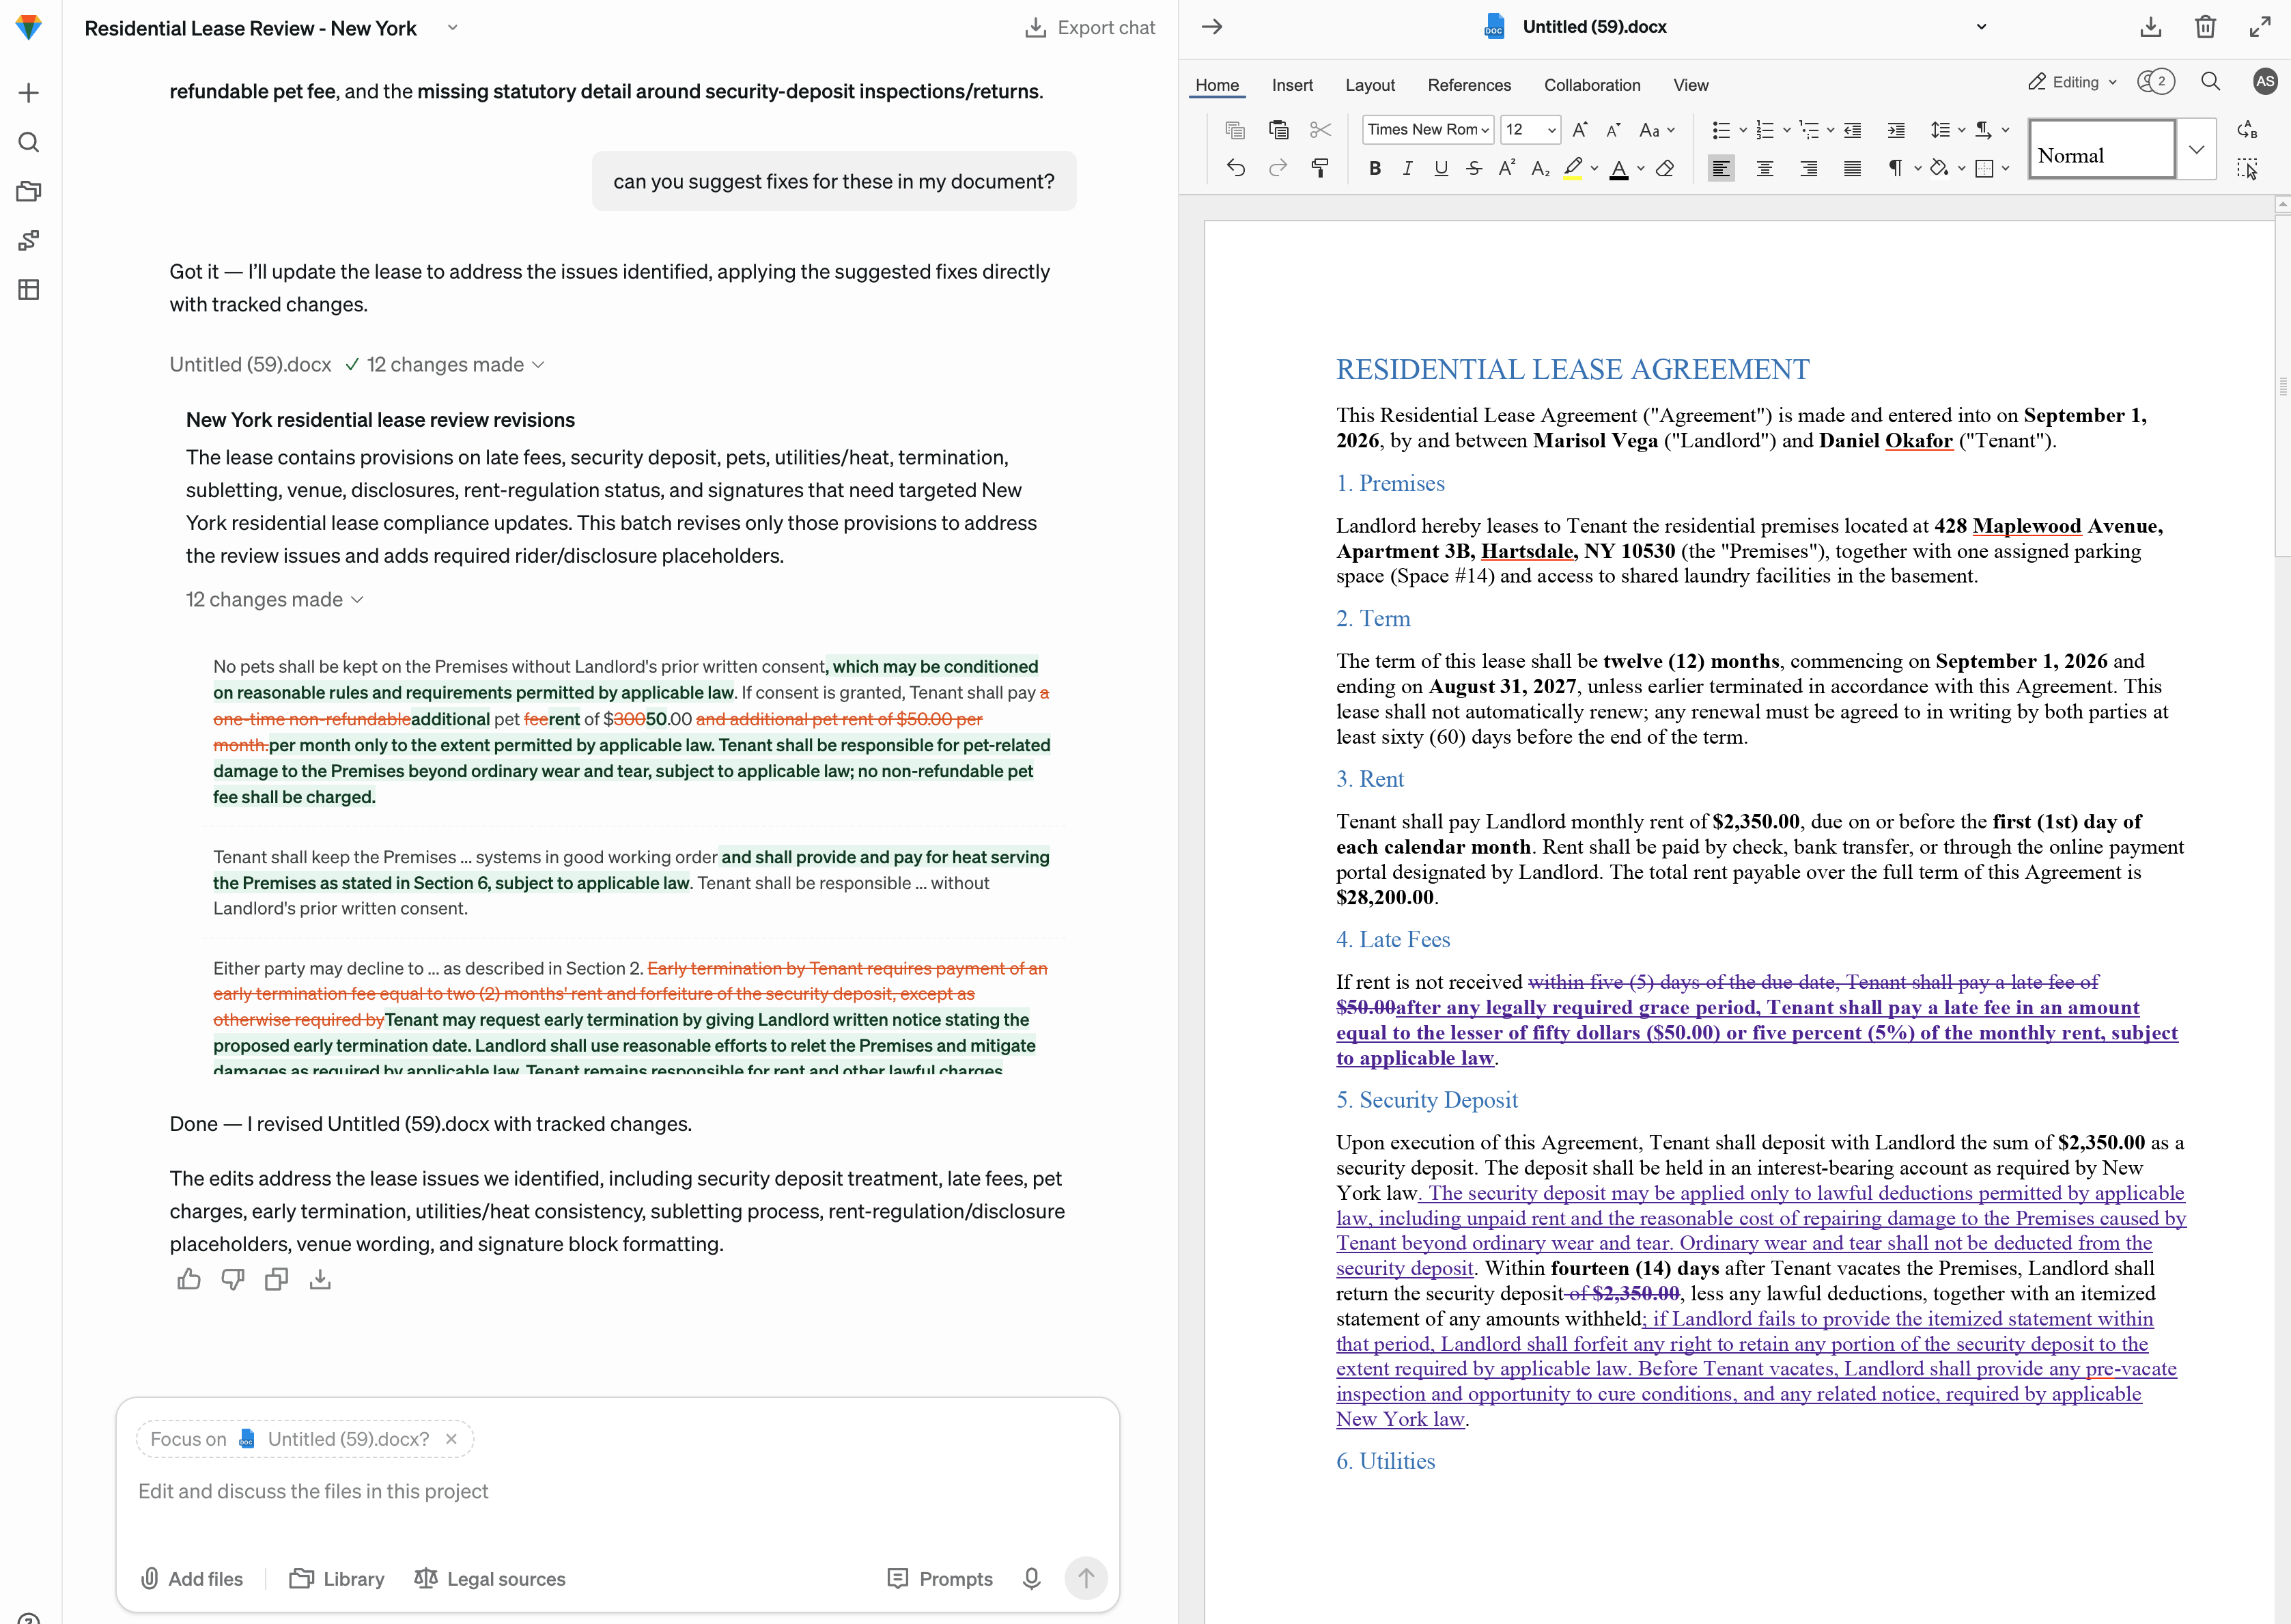Viewport: 2291px width, 1624px height.
Task: Start voice input with microphone
Action: point(1032,1578)
